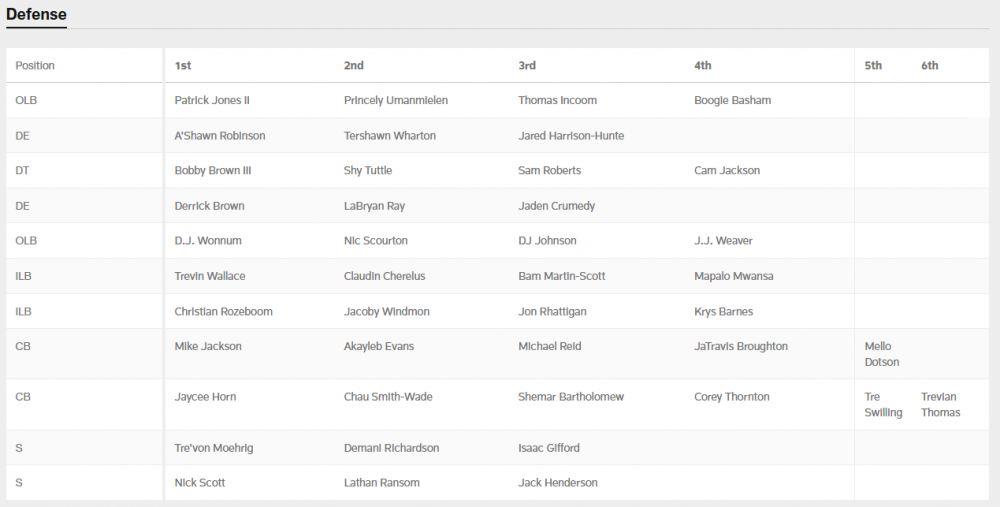Image resolution: width=1000 pixels, height=507 pixels.
Task: Click the Defense section heading
Action: 36,14
